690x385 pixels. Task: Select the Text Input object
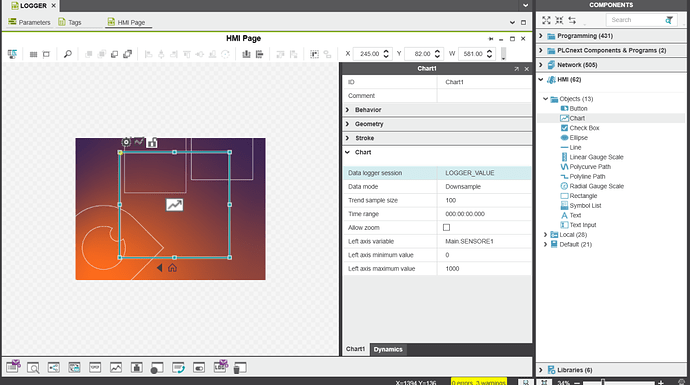click(x=578, y=225)
